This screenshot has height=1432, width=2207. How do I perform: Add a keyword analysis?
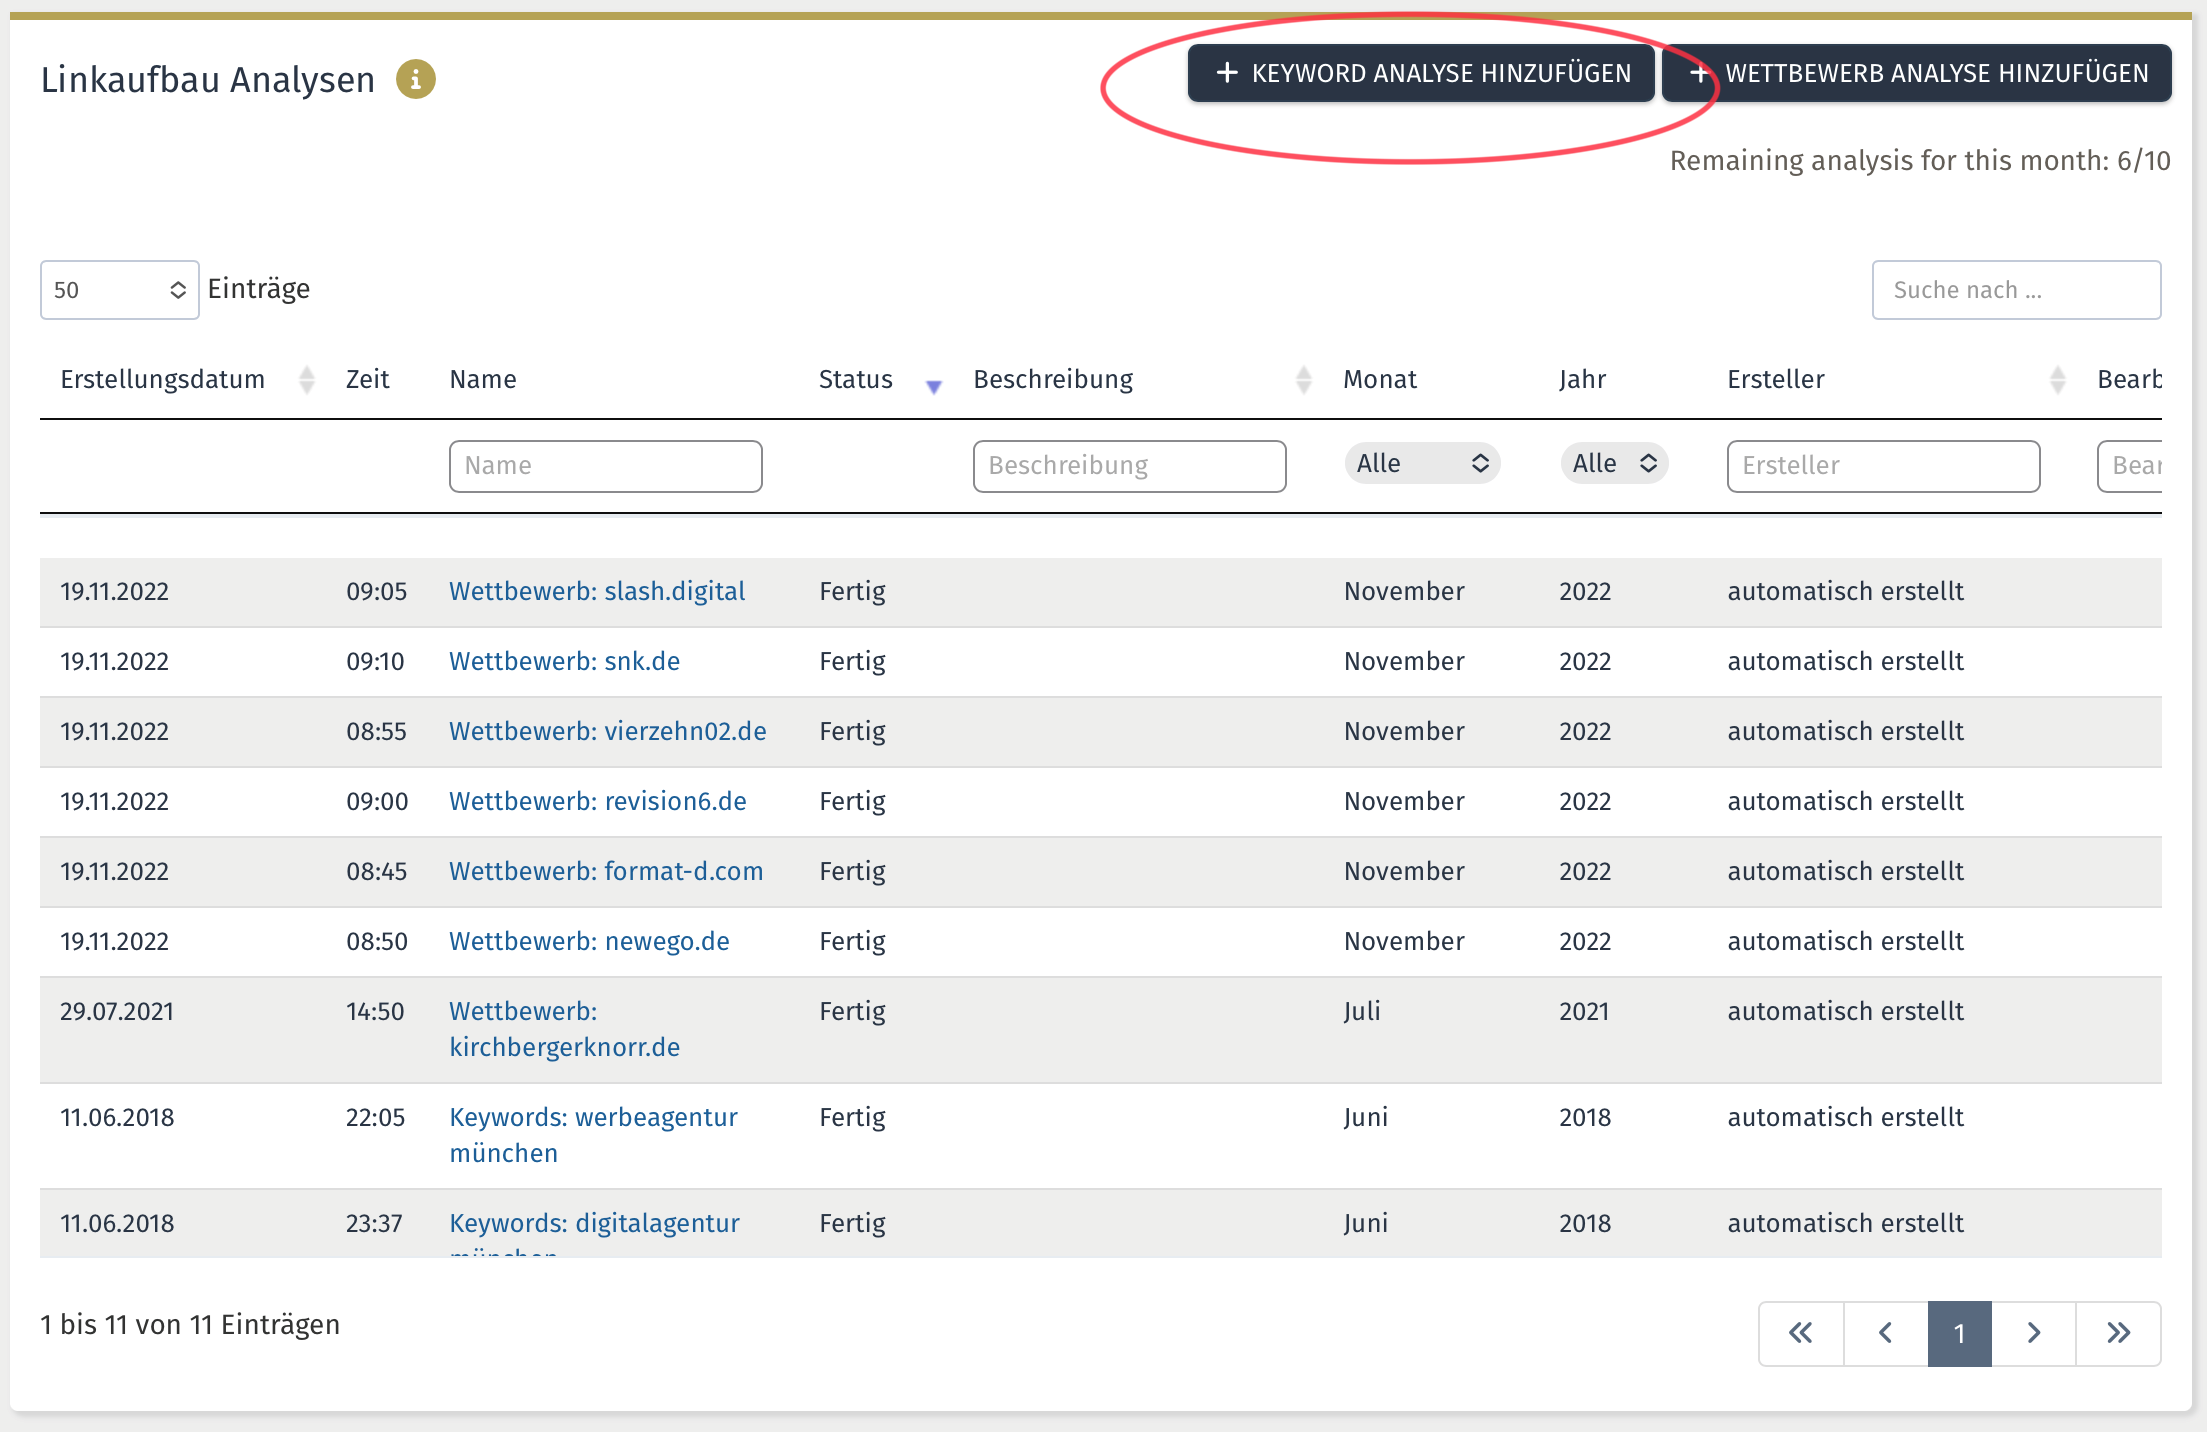(1421, 73)
